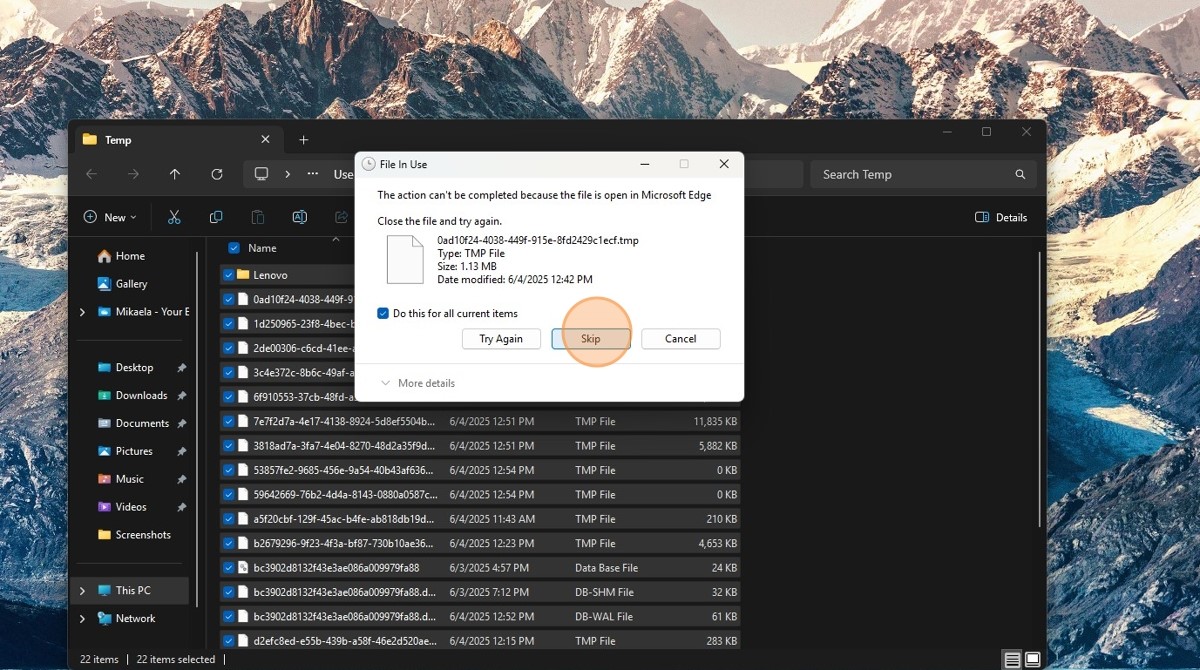Click the Search Temp input field
1200x670 pixels.
[910, 174]
